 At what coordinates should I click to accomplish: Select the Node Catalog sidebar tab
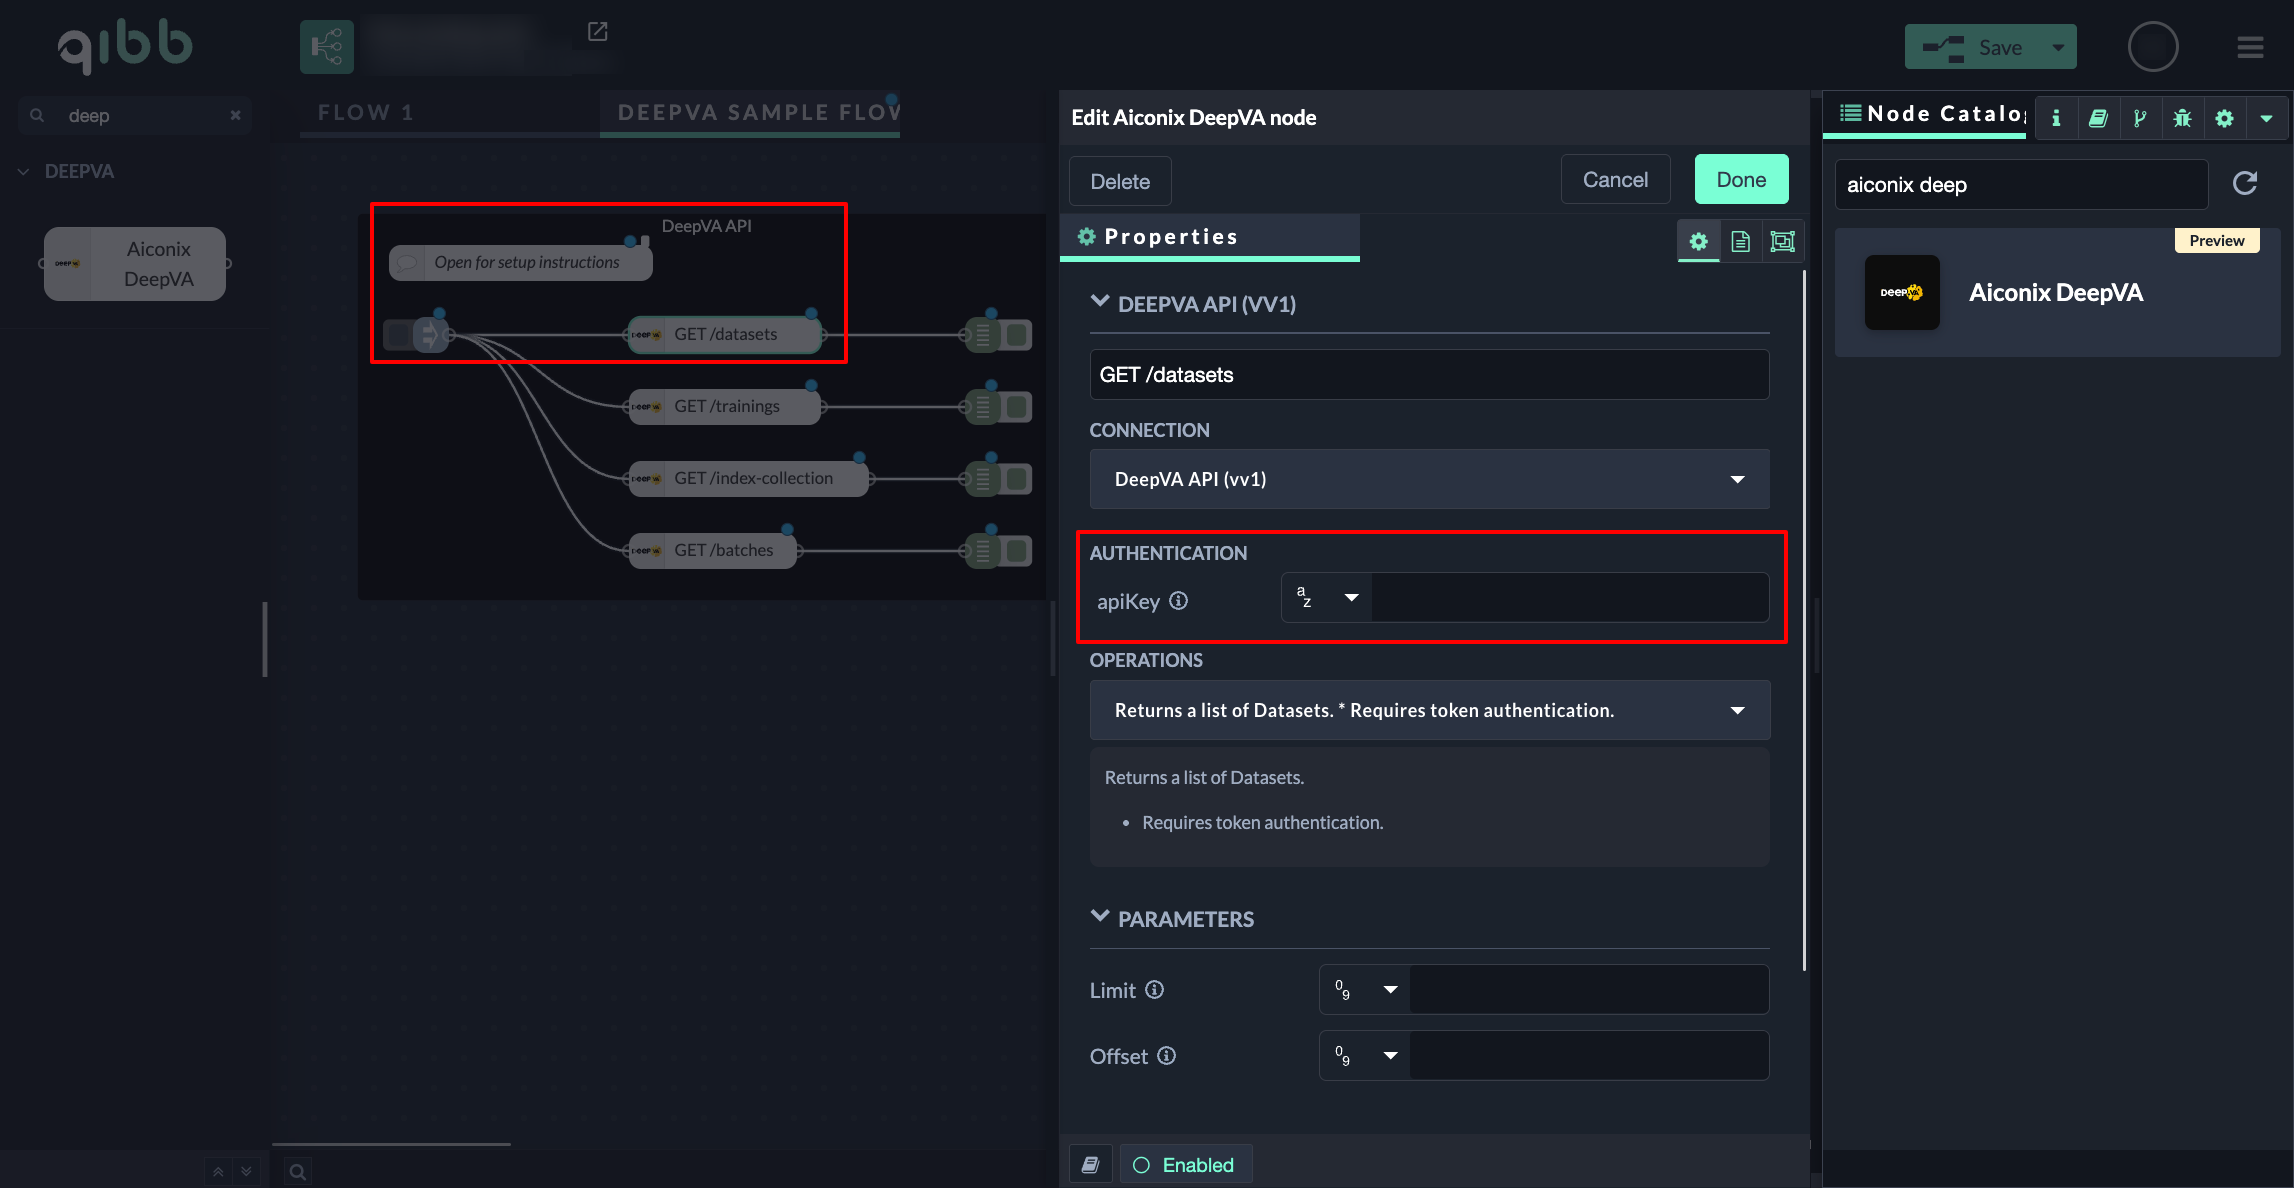click(1930, 114)
